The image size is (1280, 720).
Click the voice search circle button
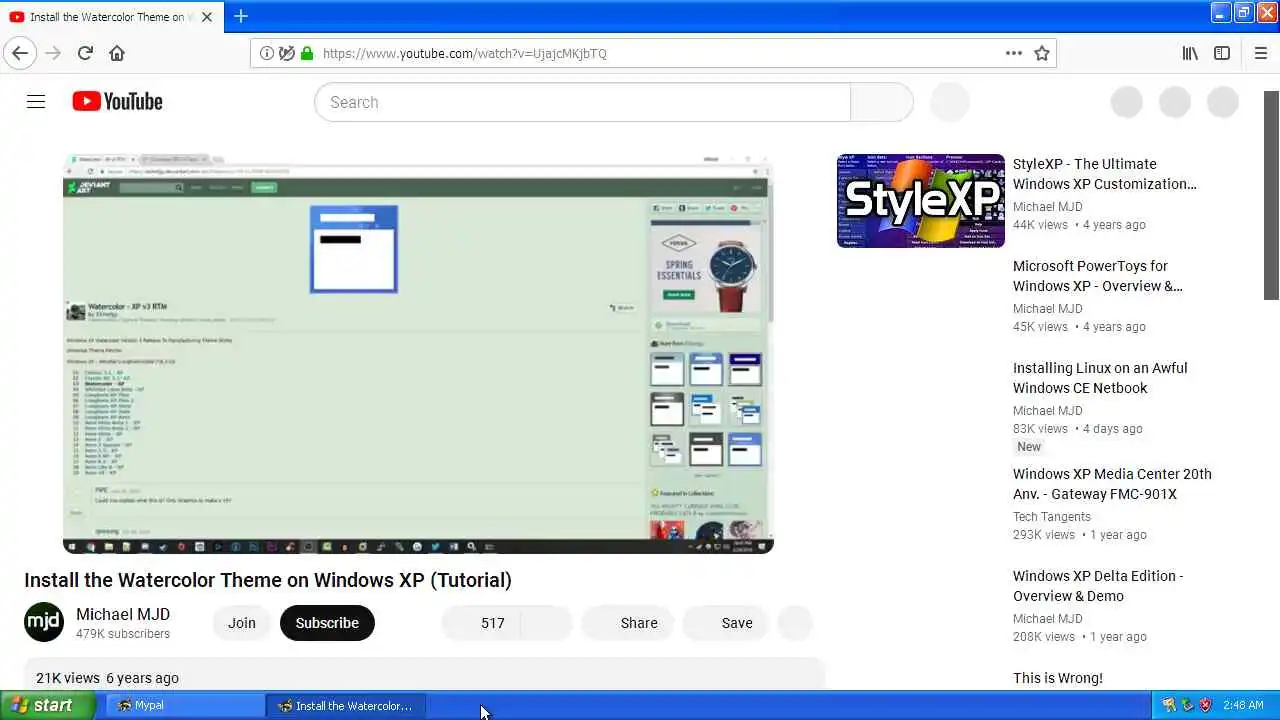tap(950, 102)
